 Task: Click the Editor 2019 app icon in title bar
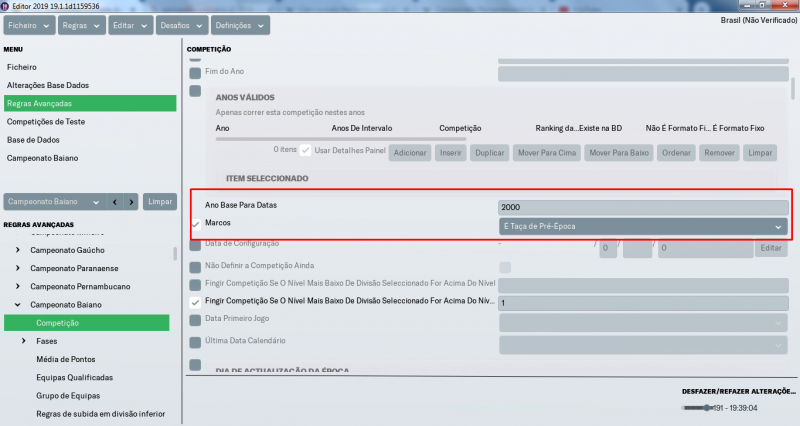[x=5, y=5]
